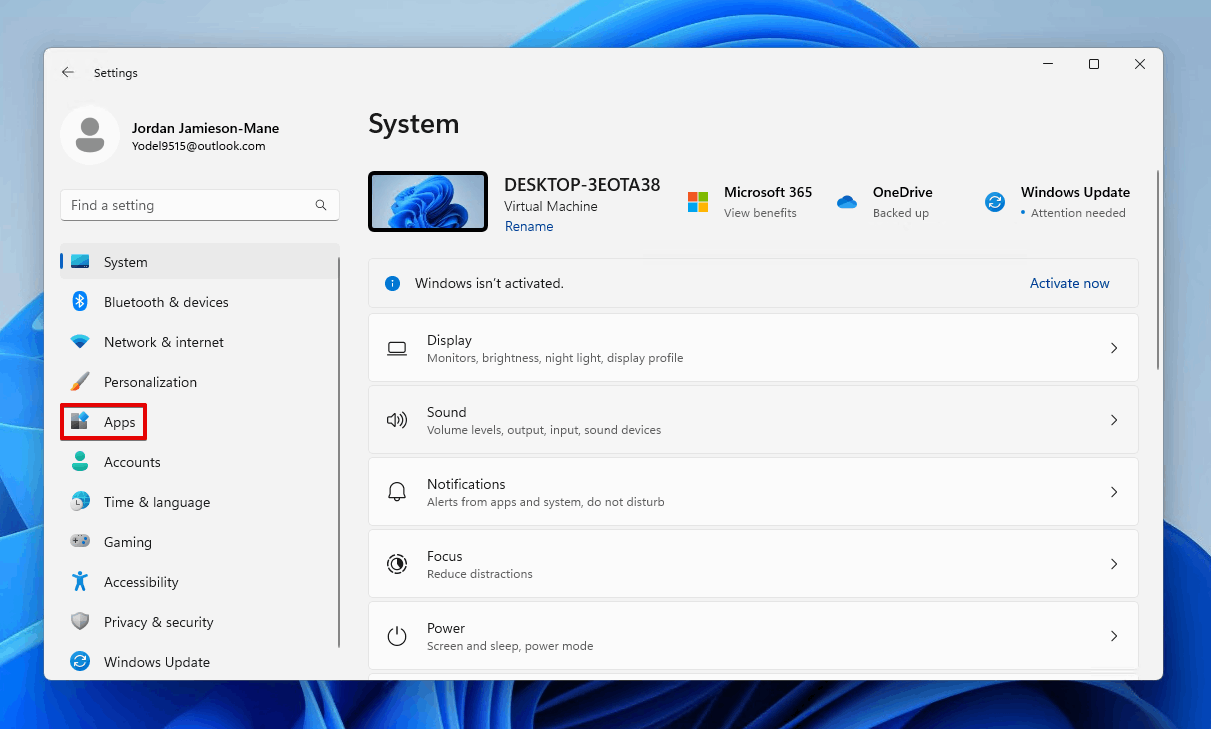Click the Gaming controller icon
The image size is (1211, 729).
pyautogui.click(x=80, y=542)
